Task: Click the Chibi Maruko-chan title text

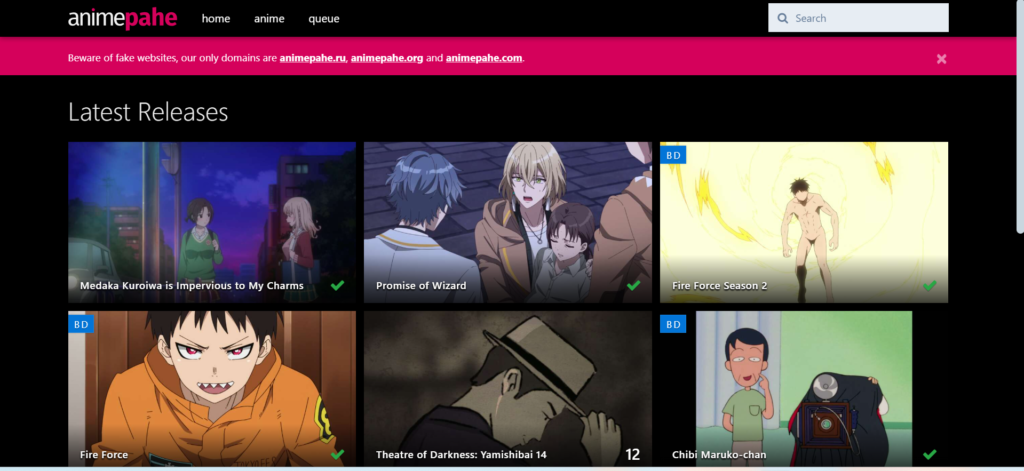Action: point(719,455)
